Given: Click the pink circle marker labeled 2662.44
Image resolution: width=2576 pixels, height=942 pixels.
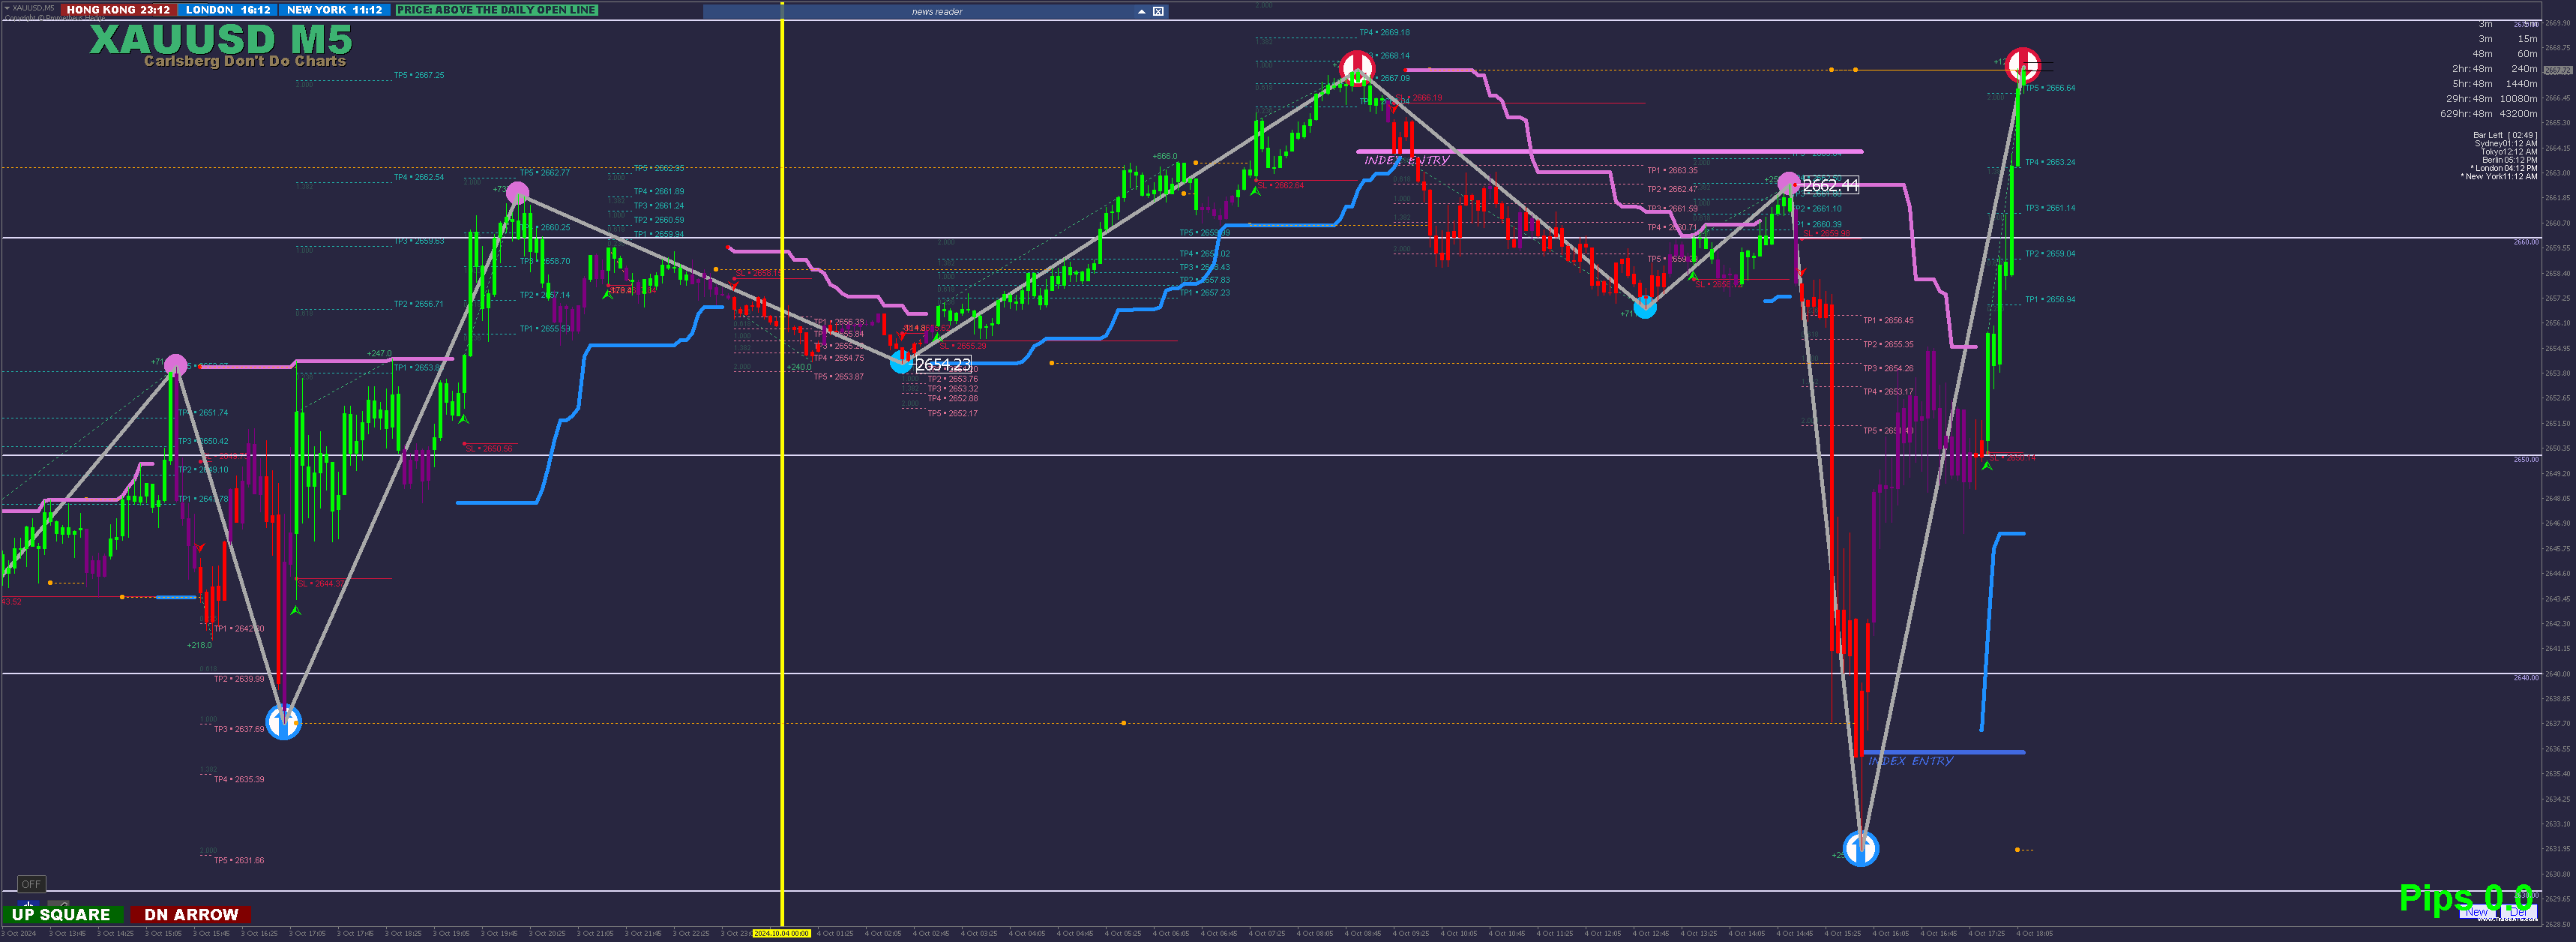Looking at the screenshot, I should point(1788,183).
